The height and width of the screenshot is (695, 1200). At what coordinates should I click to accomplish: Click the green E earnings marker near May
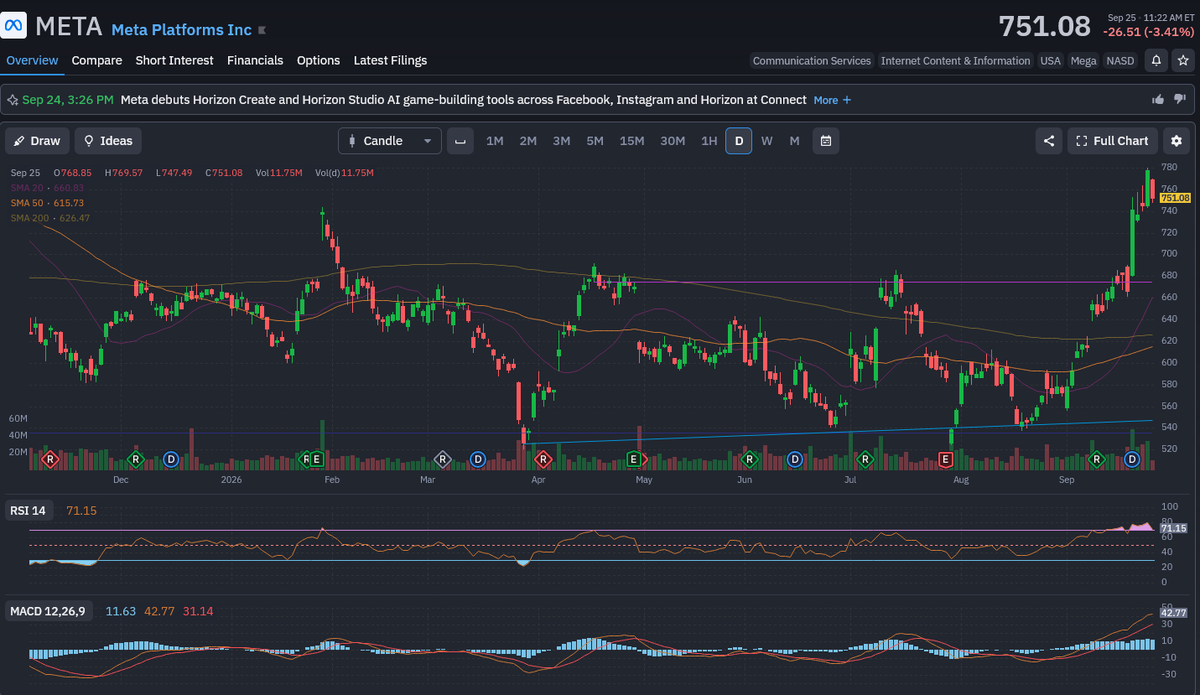(633, 459)
